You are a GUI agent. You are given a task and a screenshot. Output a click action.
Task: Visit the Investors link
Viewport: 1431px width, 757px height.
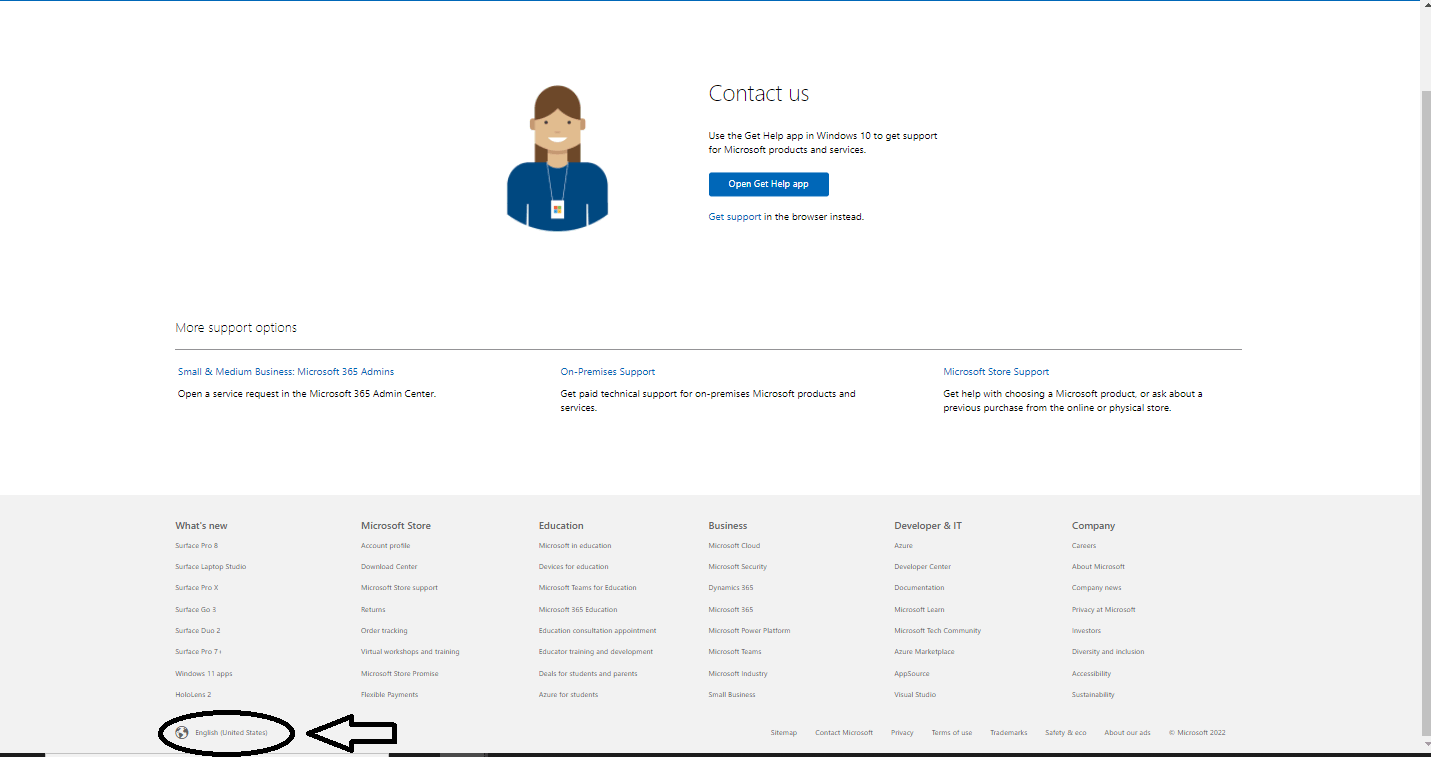tap(1086, 631)
